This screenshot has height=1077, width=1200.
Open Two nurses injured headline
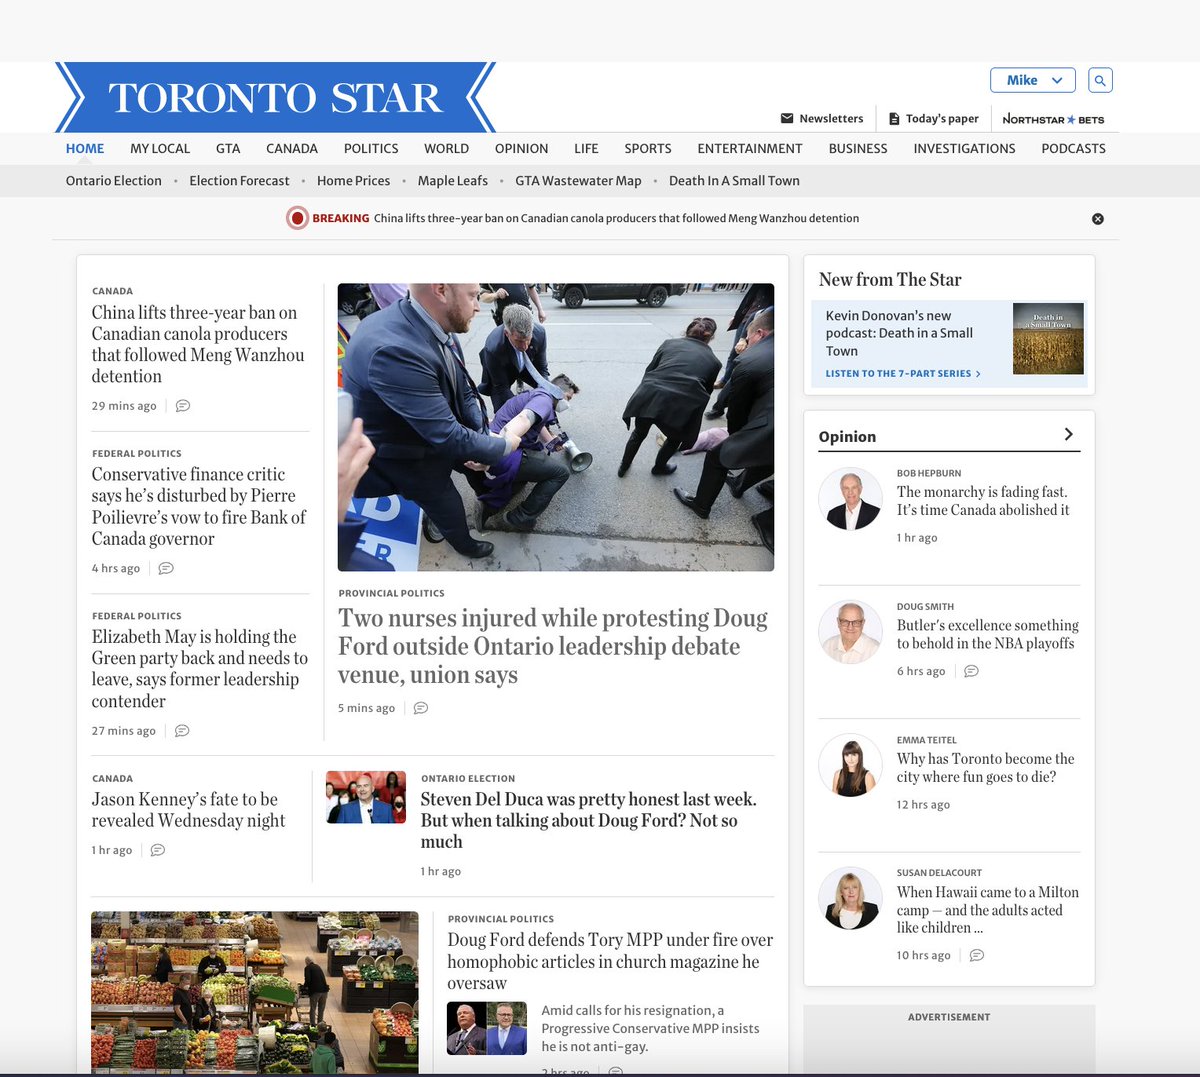(553, 646)
